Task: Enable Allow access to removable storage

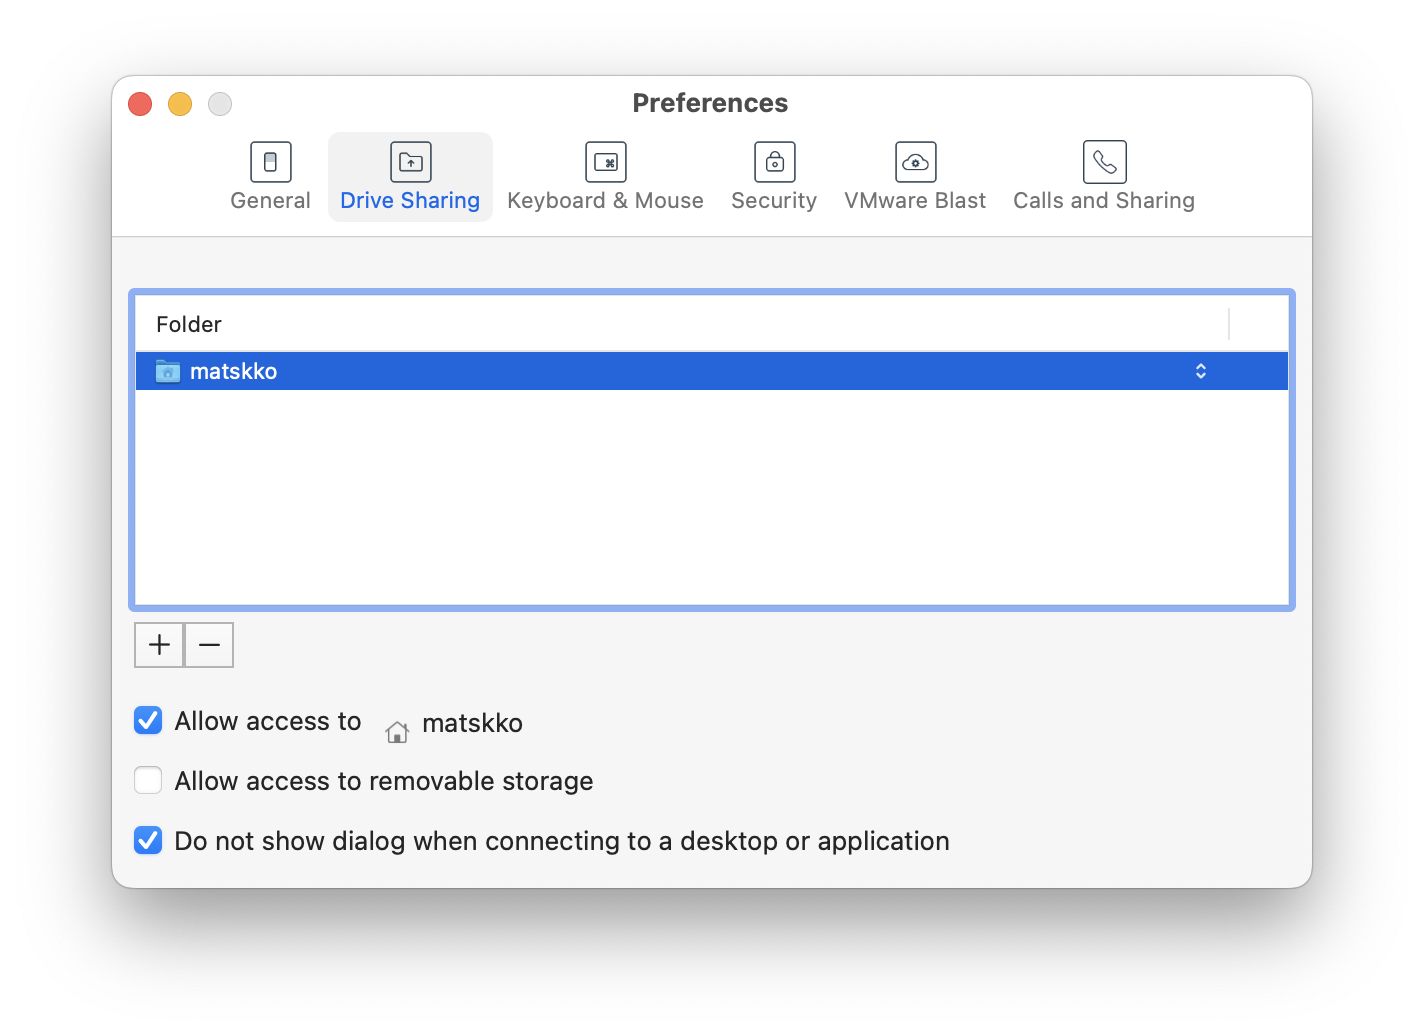Action: 148,780
